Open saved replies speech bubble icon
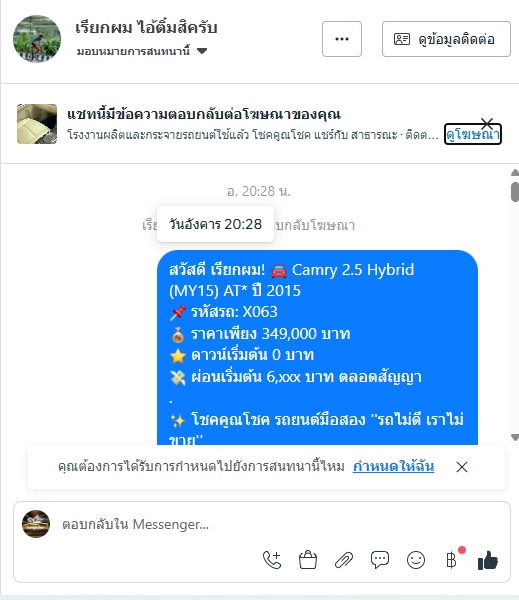This screenshot has height=600, width=519. (x=380, y=560)
